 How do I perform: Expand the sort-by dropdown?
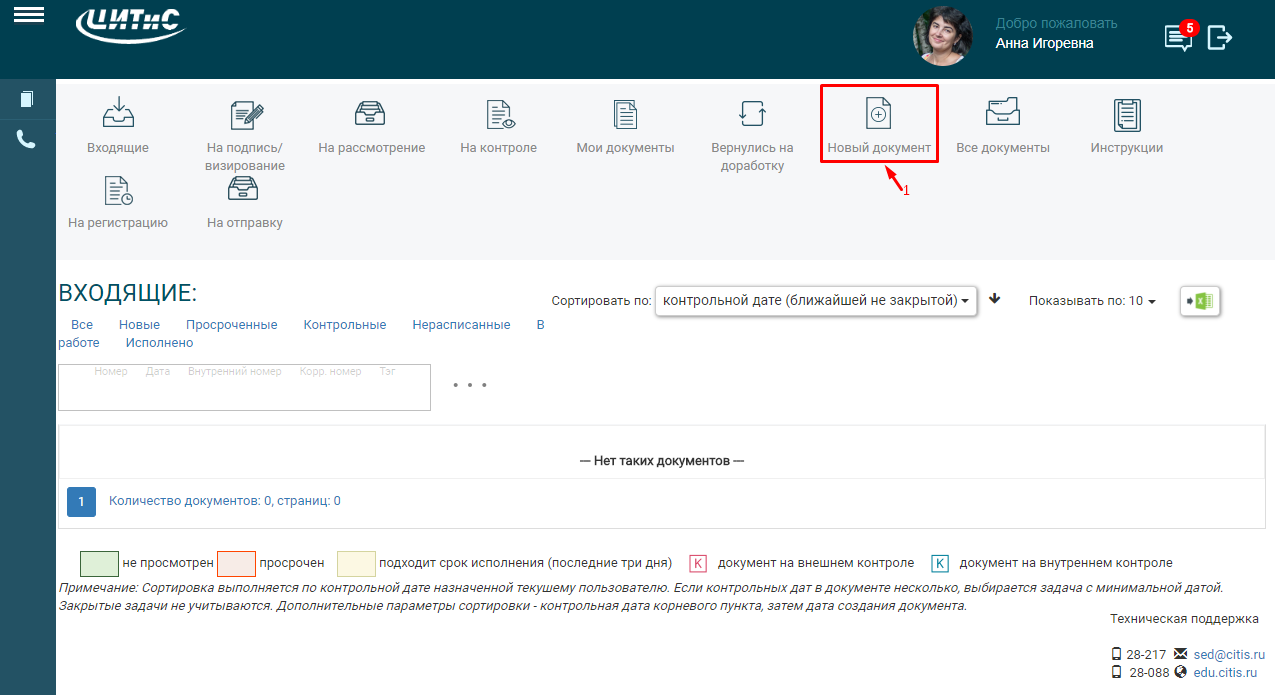815,300
